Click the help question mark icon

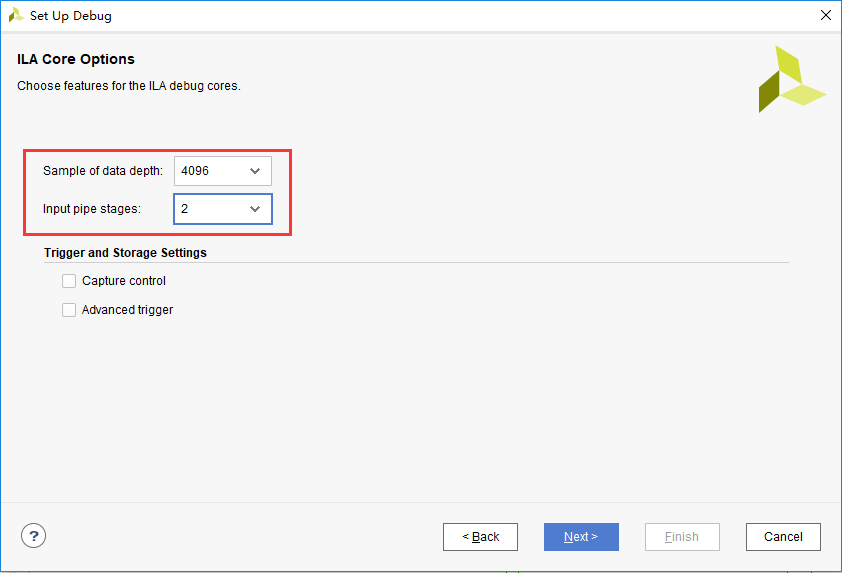point(33,535)
